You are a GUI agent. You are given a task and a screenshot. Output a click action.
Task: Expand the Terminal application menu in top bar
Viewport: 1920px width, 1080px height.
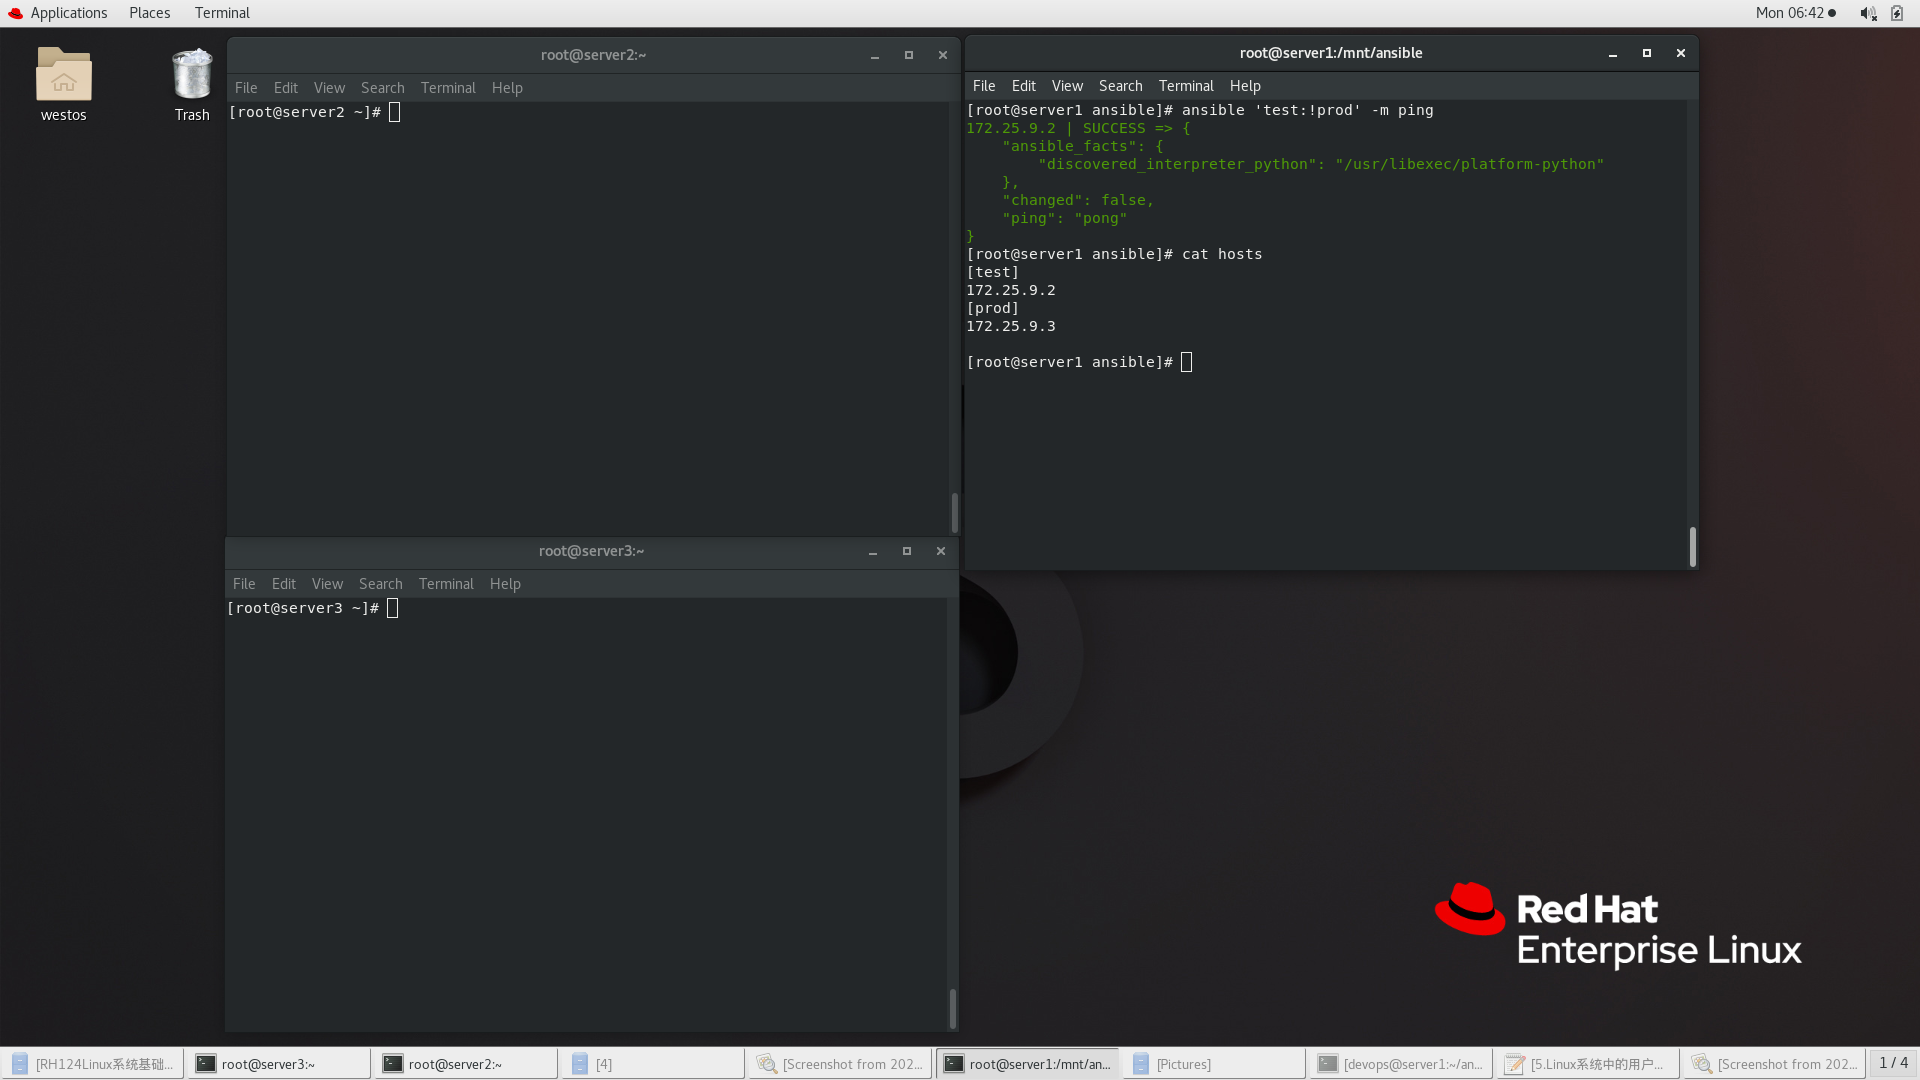pyautogui.click(x=222, y=13)
